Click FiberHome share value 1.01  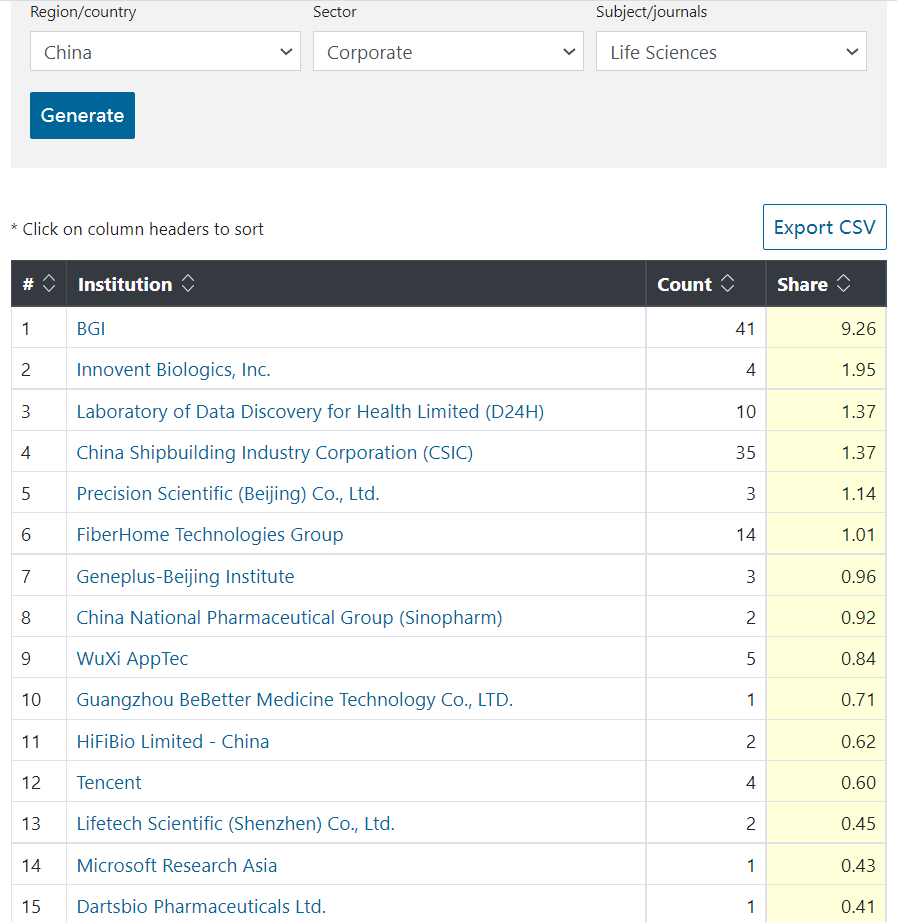tap(858, 535)
